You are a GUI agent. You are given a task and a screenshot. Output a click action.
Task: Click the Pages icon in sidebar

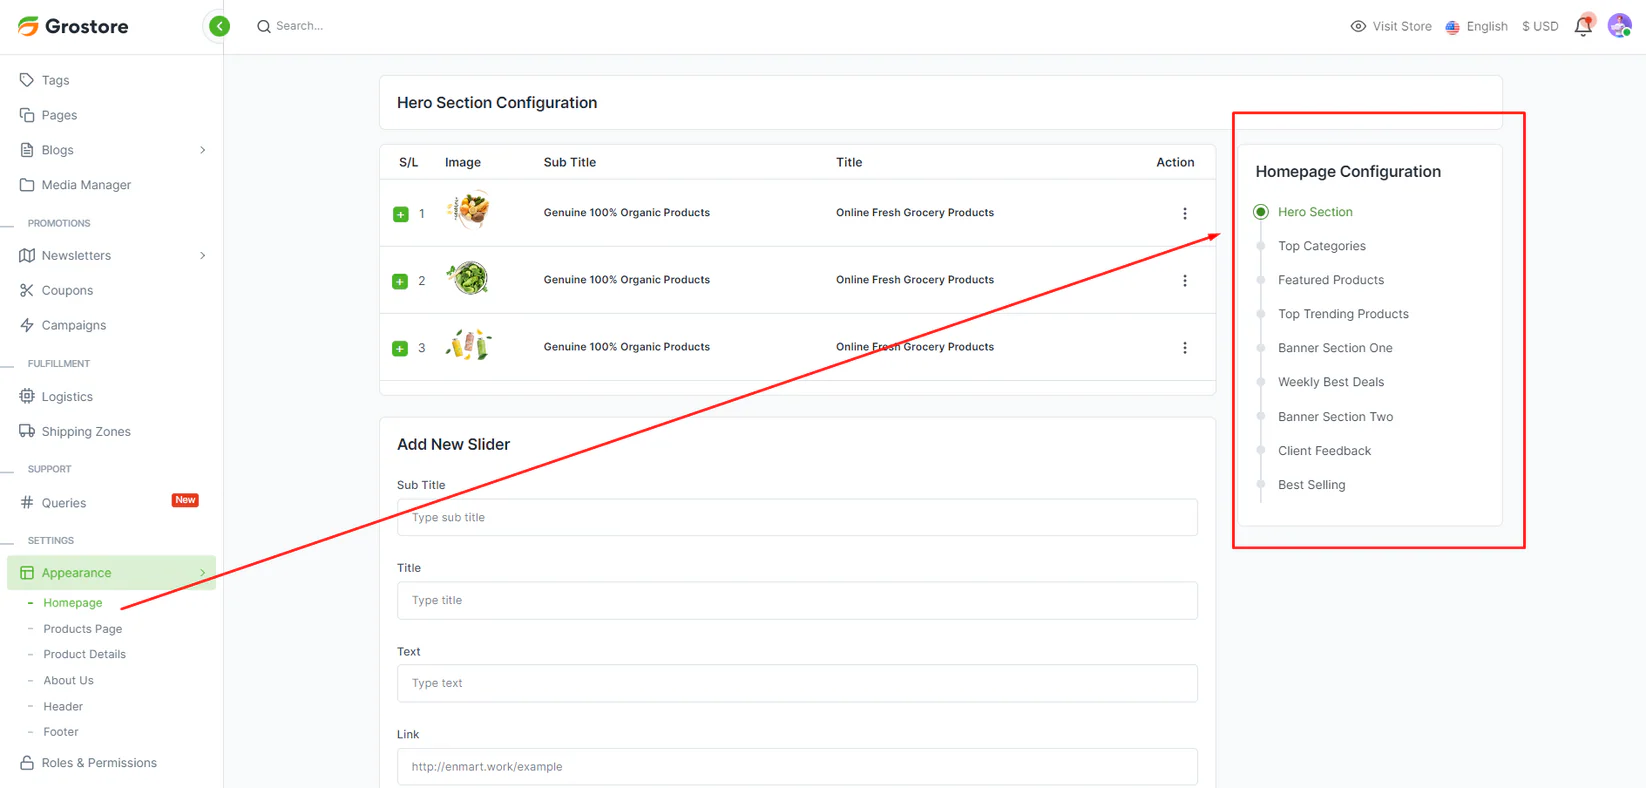(27, 115)
